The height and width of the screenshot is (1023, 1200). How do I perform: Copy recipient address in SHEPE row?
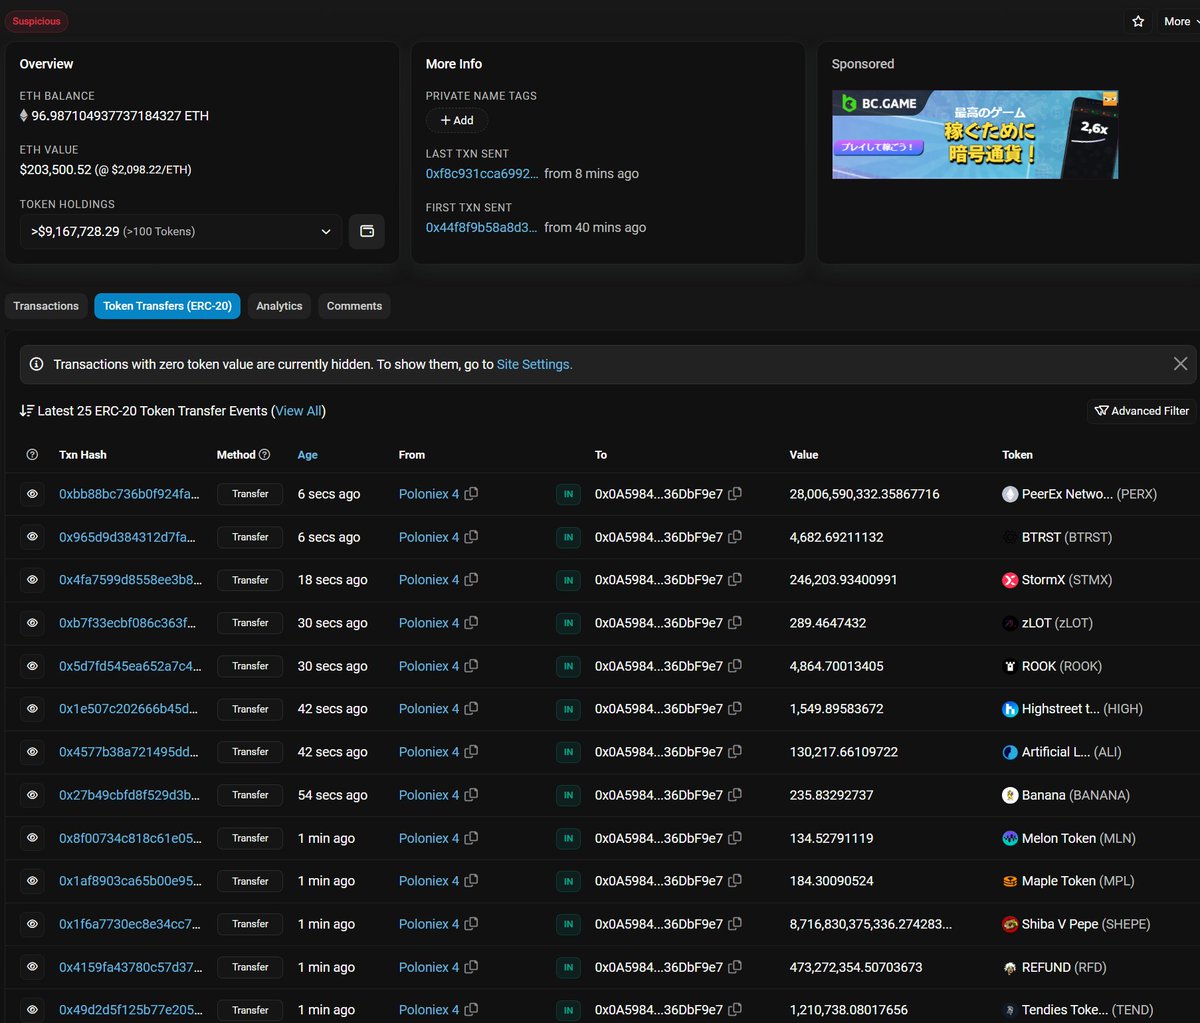(735, 924)
